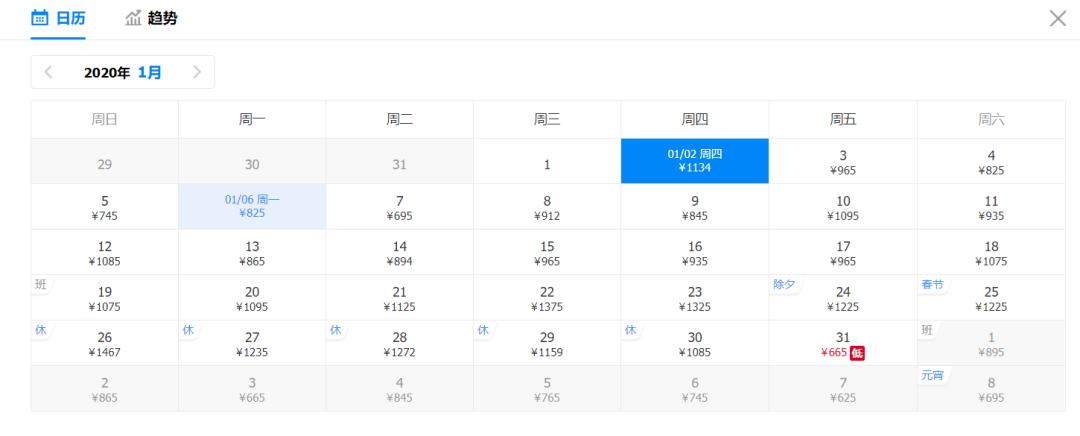This screenshot has width=1080, height=436.
Task: Close the calendar panel with X
Action: (1057, 18)
